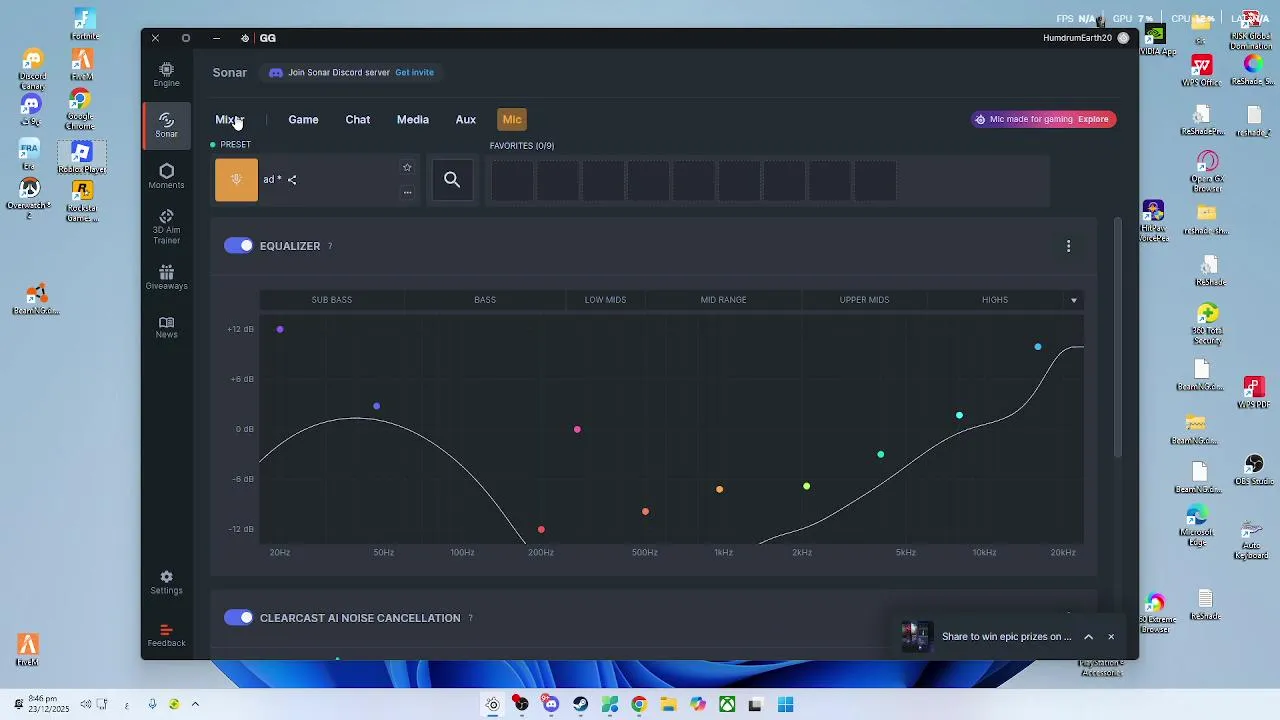Open Fortnite desktop shortcut

click(85, 25)
